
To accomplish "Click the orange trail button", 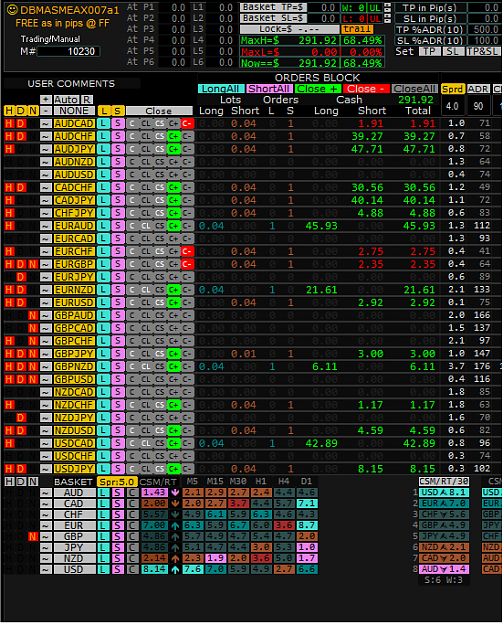I will tap(358, 29).
